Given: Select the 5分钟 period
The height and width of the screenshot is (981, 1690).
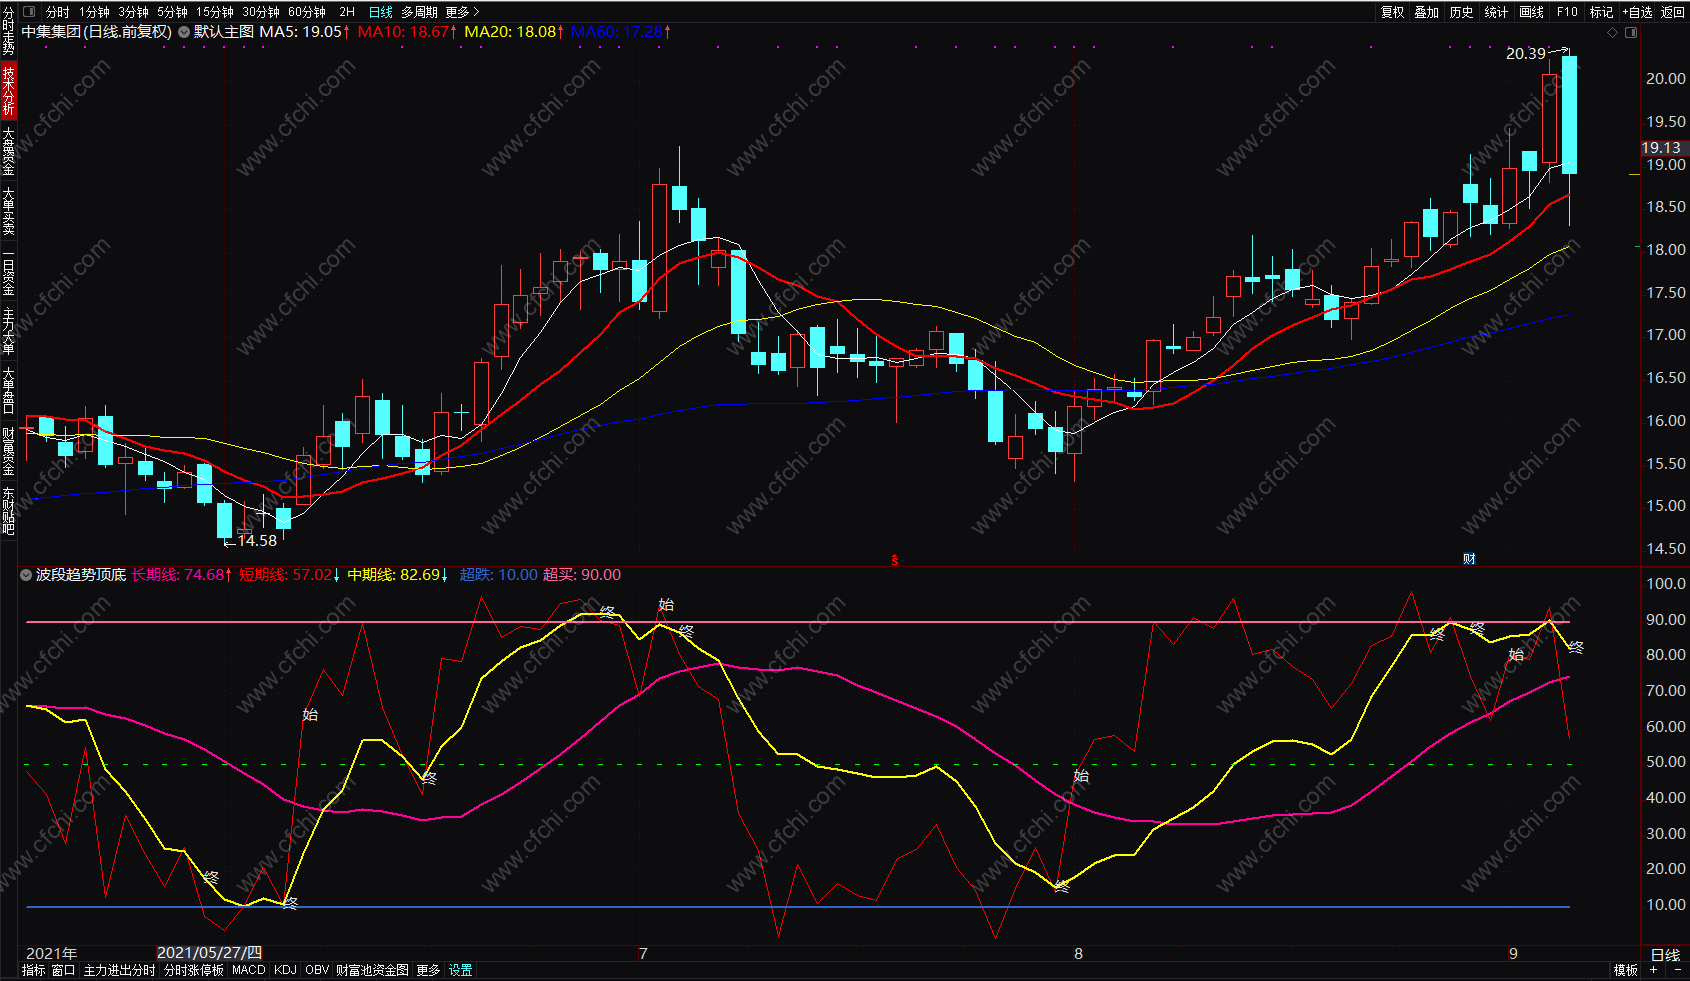Looking at the screenshot, I should 172,12.
